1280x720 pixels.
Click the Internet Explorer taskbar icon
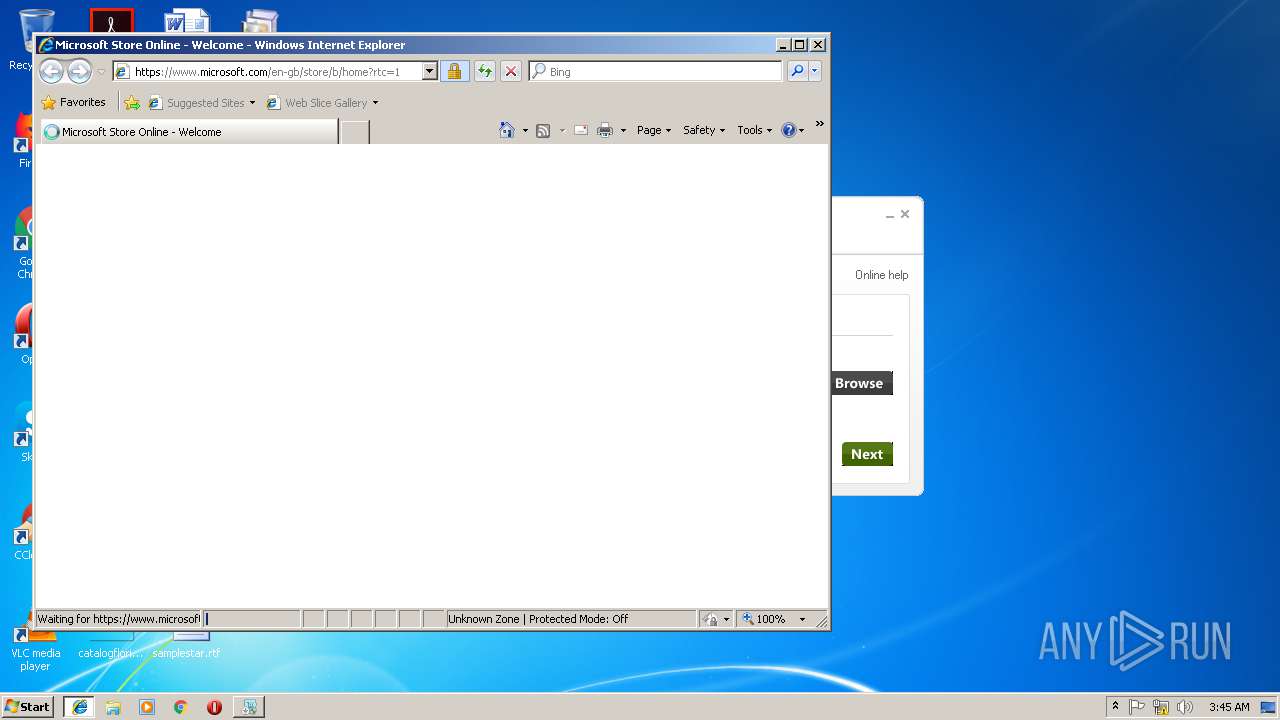[x=80, y=707]
